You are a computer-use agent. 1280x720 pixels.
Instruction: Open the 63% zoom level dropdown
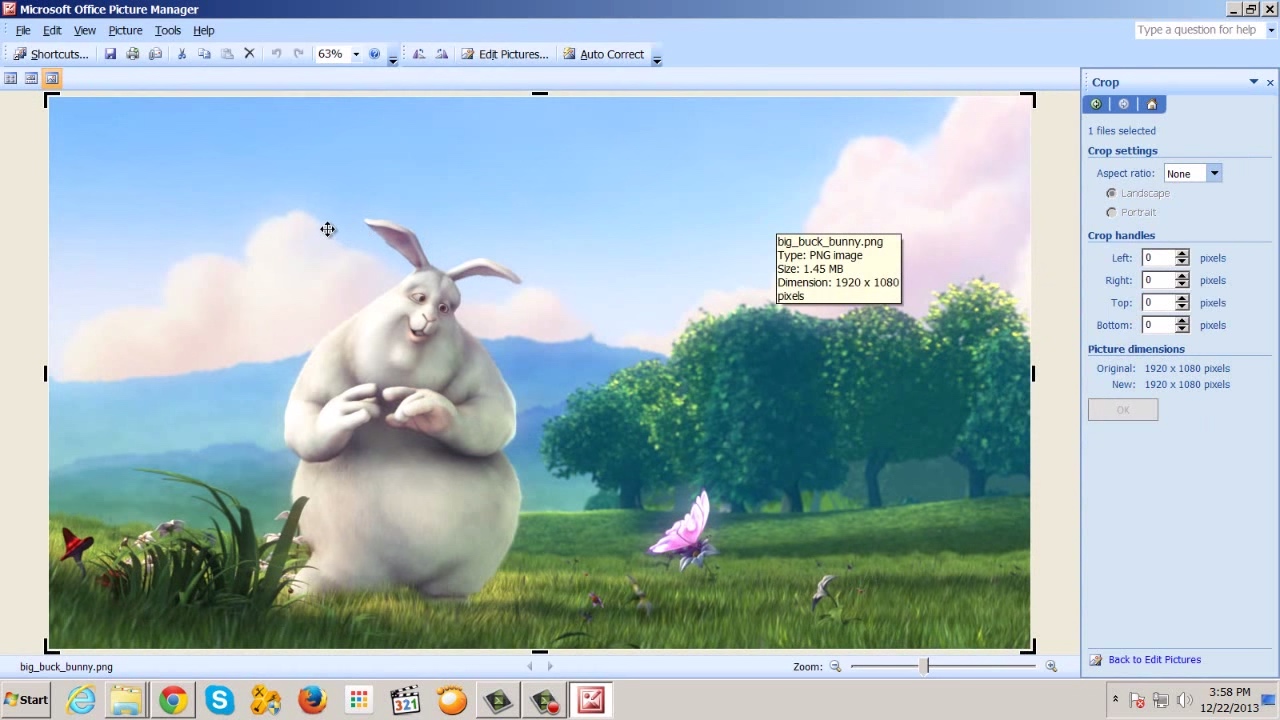[x=355, y=54]
